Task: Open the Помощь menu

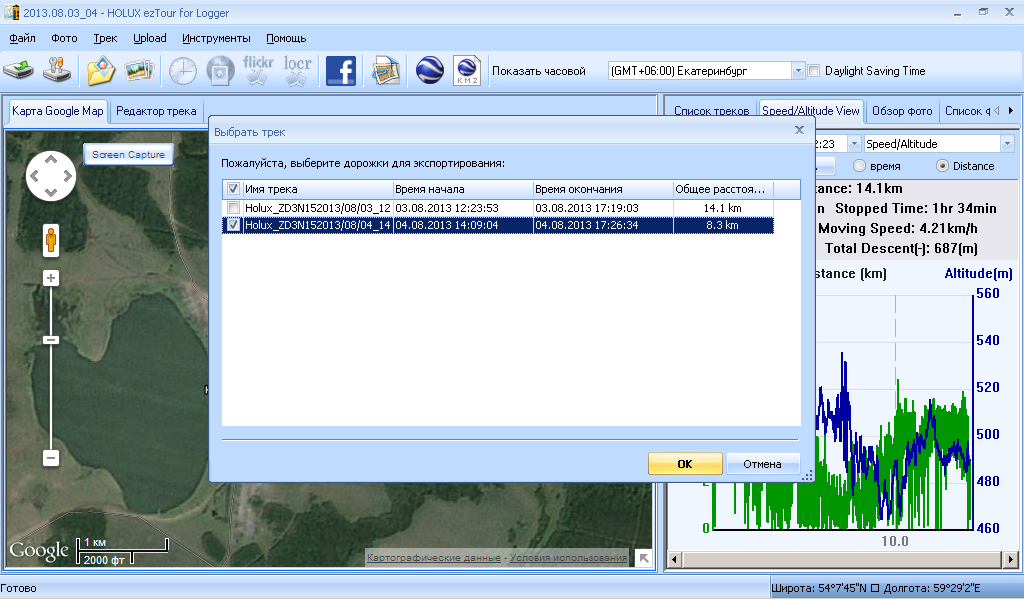Action: pyautogui.click(x=286, y=38)
